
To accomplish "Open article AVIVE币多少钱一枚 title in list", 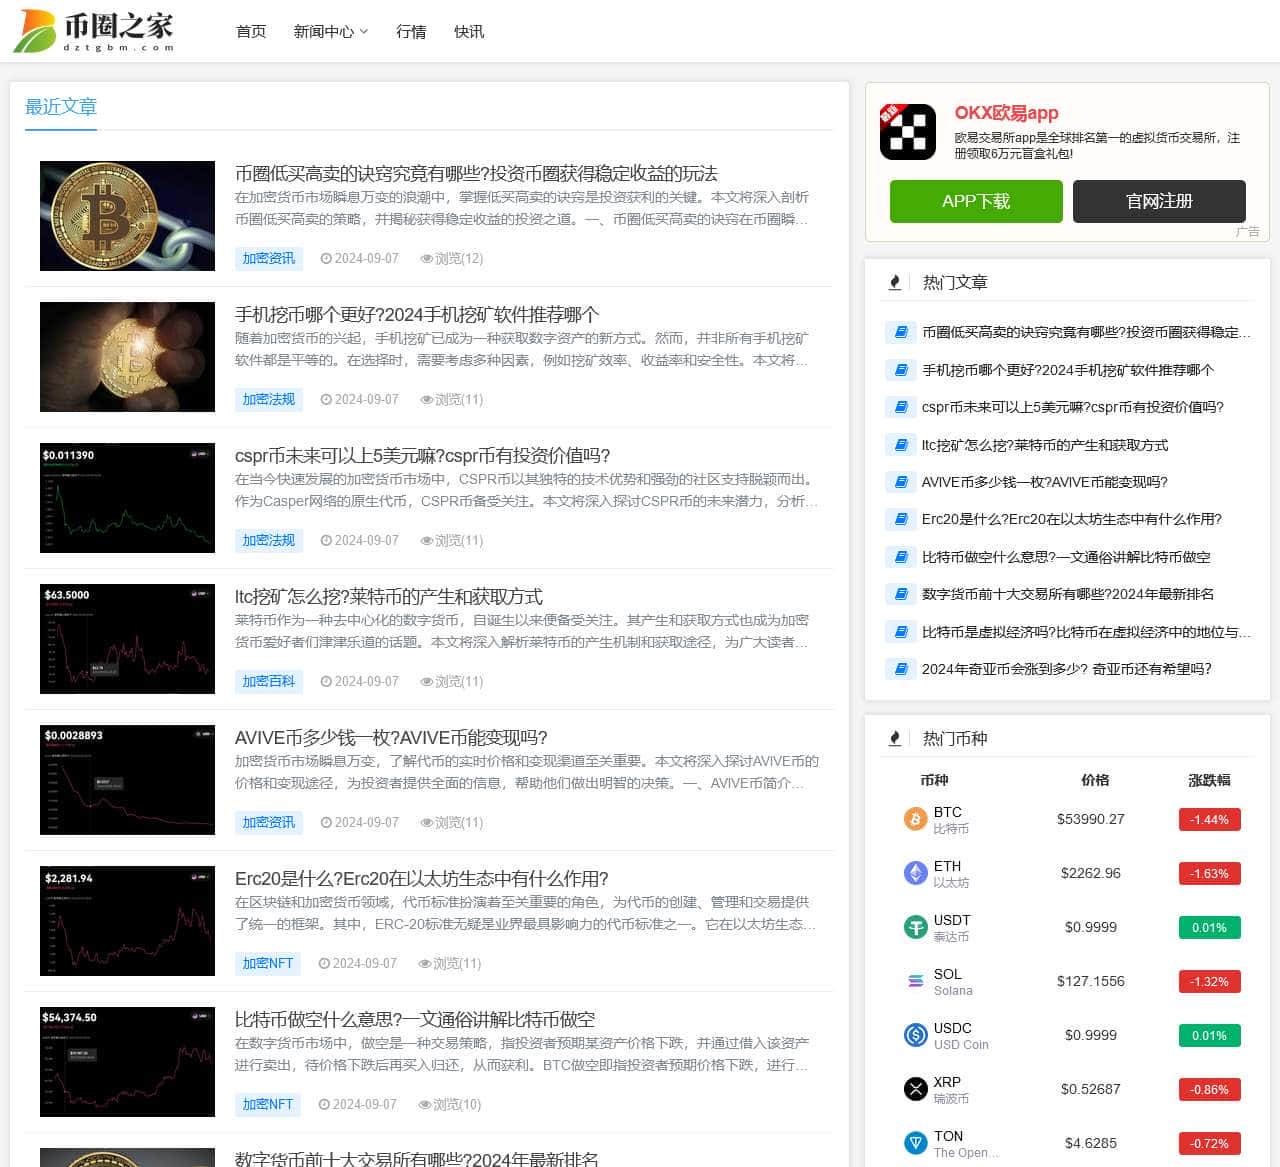I will pos(391,738).
